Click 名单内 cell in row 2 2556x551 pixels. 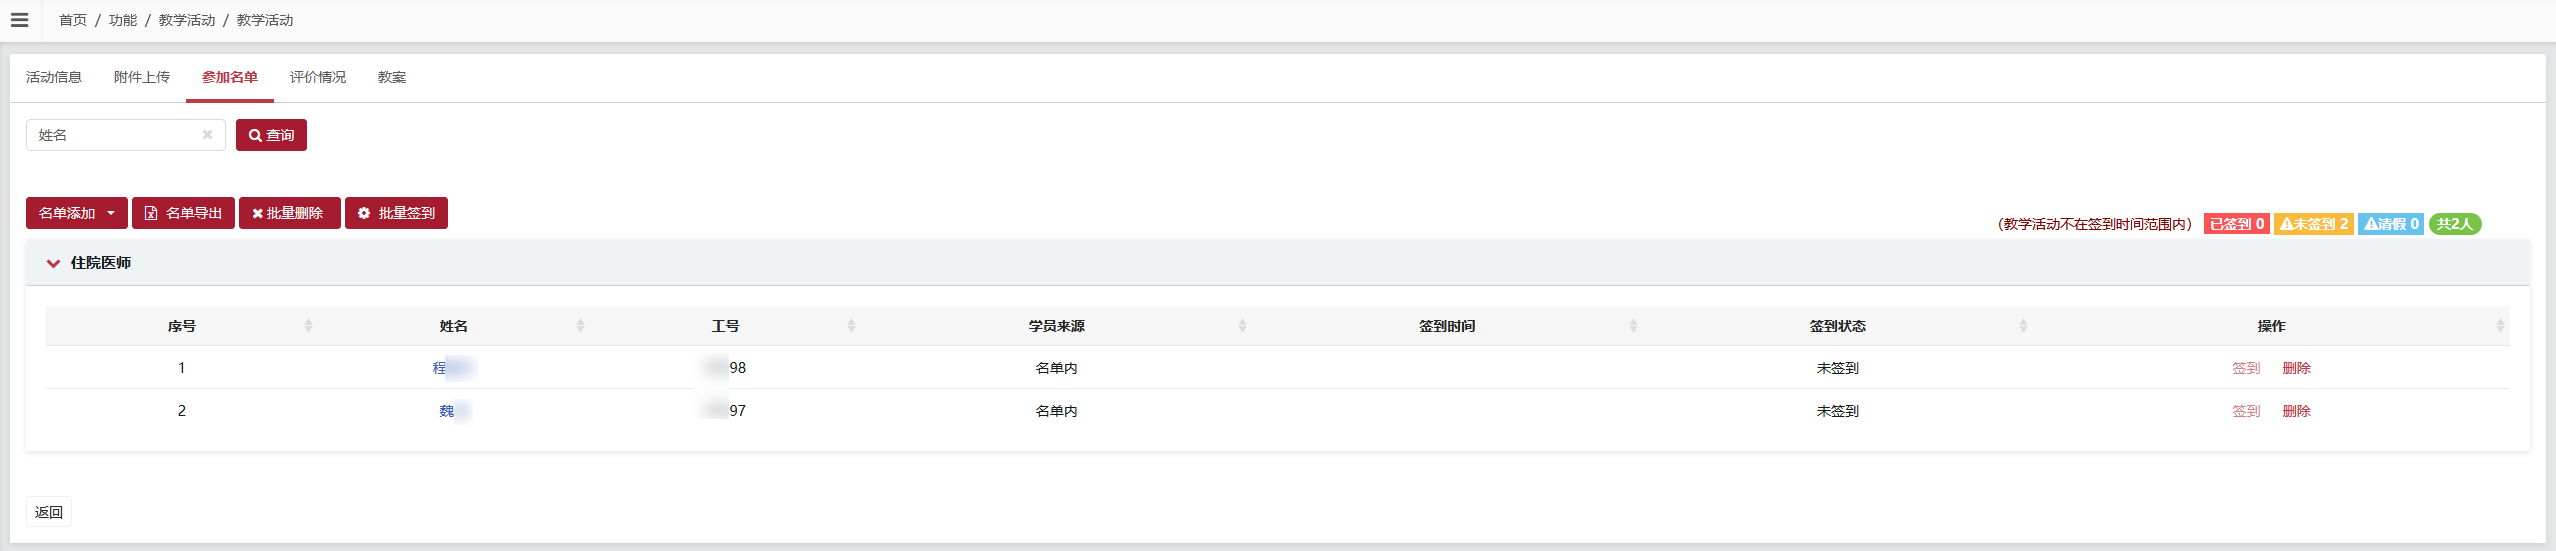(x=1056, y=411)
